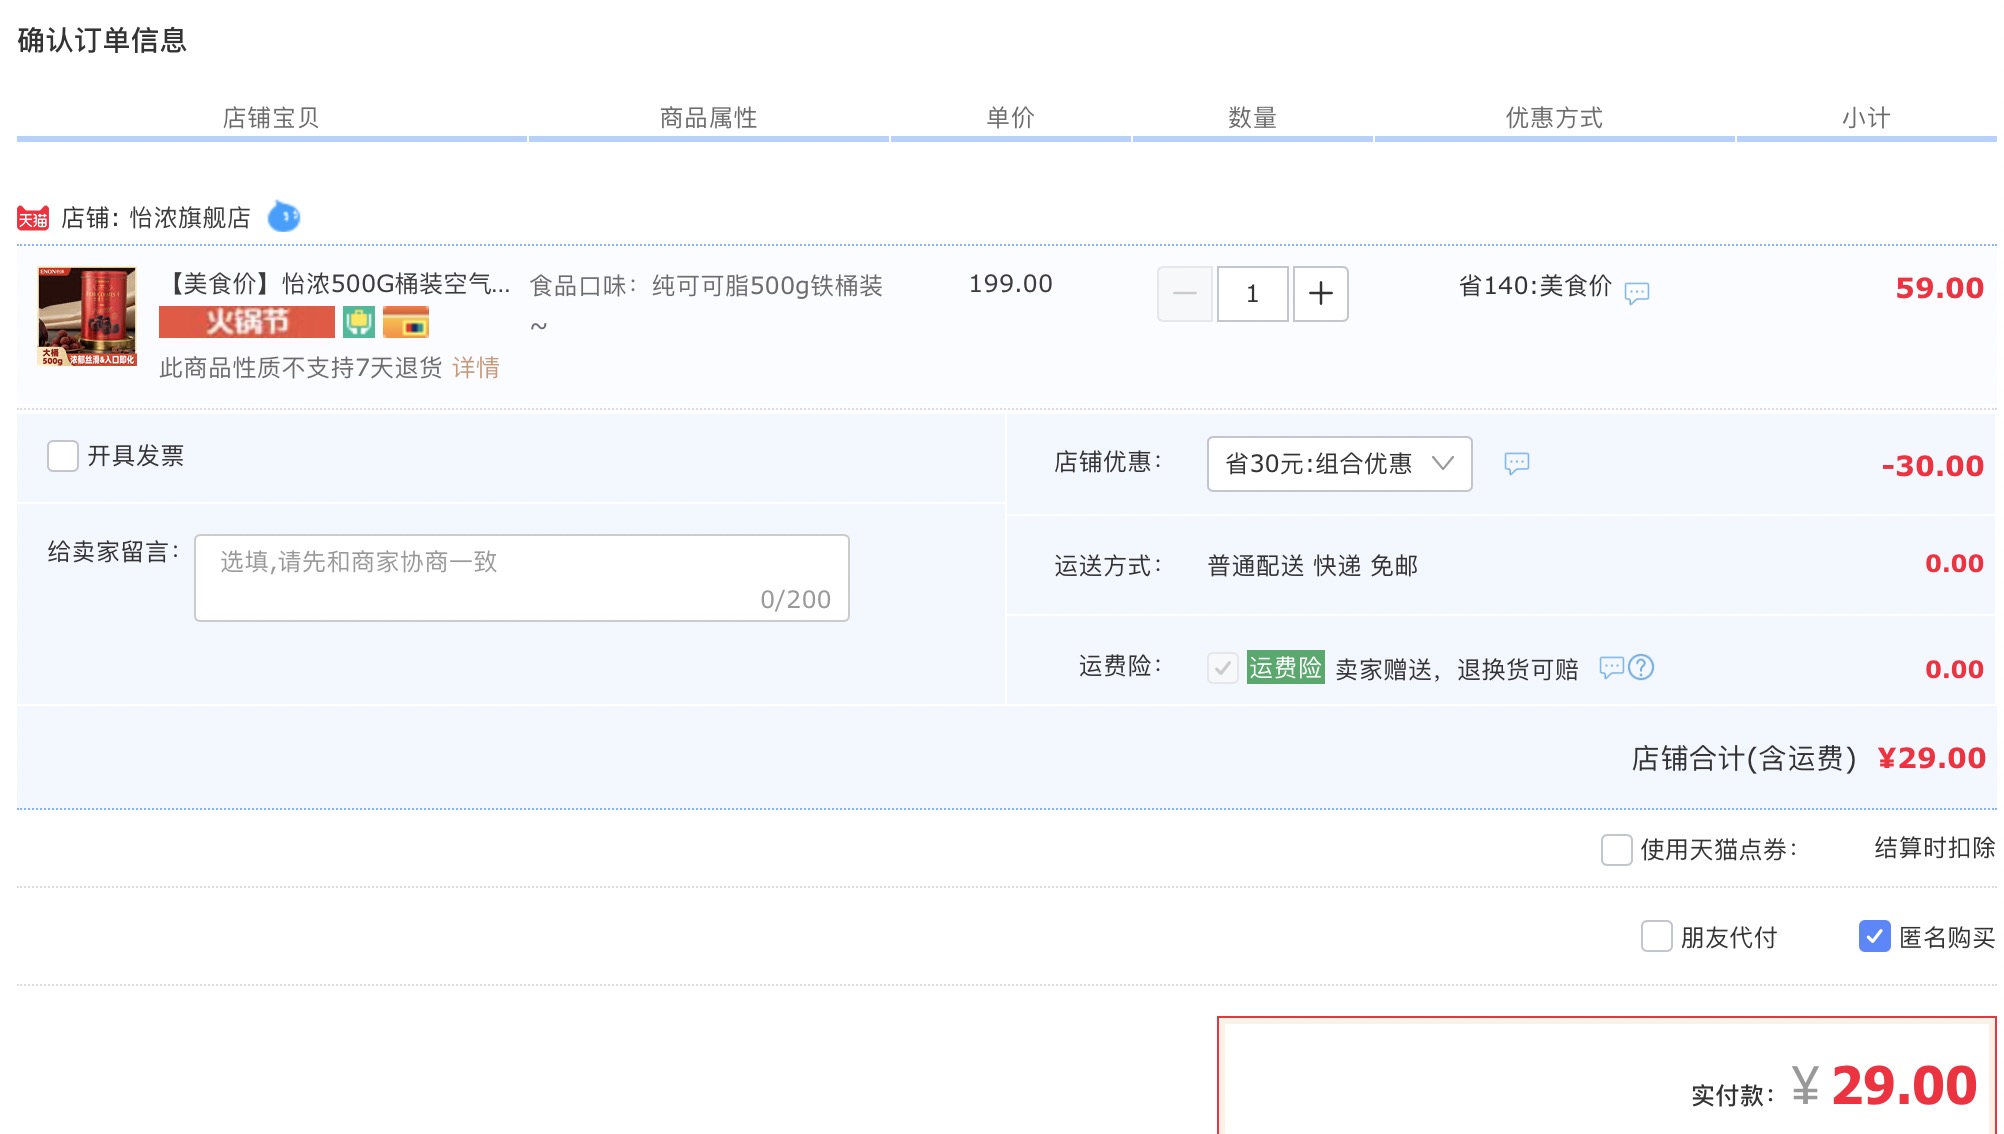Screen dimensions: 2004x1134
Task: Click the green shield service icon
Action: [359, 322]
